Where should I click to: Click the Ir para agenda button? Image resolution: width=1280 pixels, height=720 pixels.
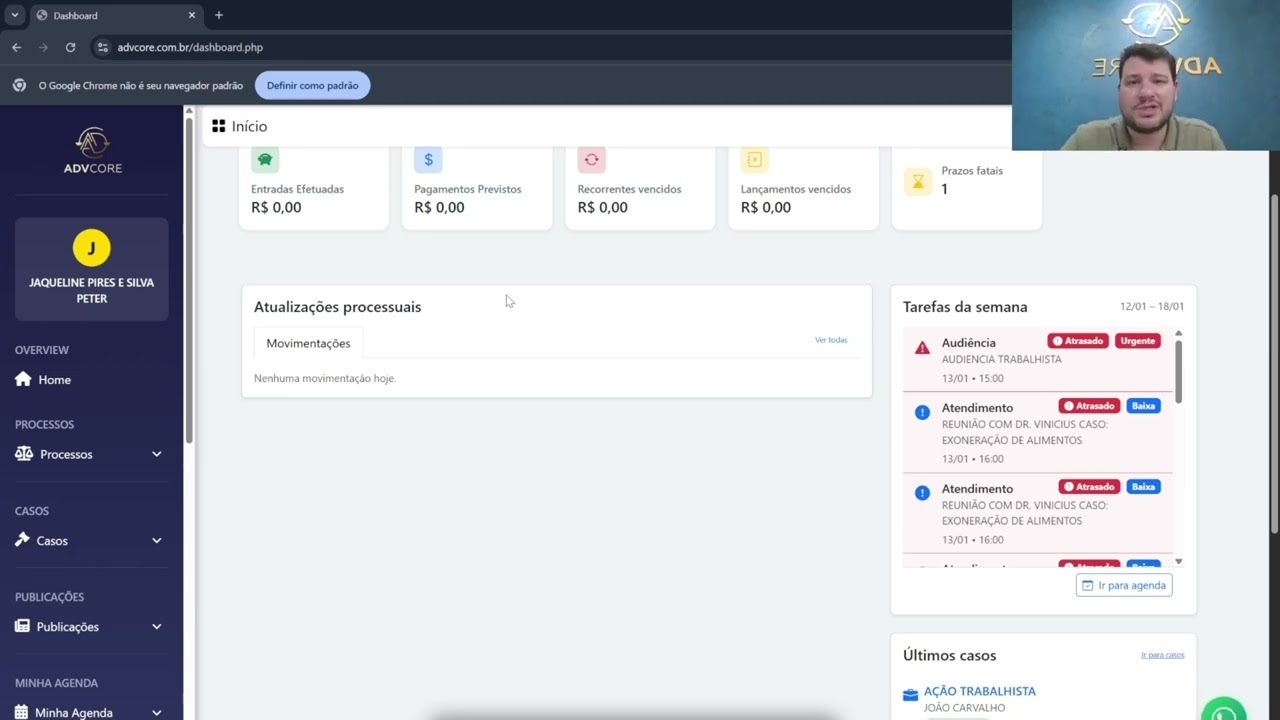[1124, 585]
